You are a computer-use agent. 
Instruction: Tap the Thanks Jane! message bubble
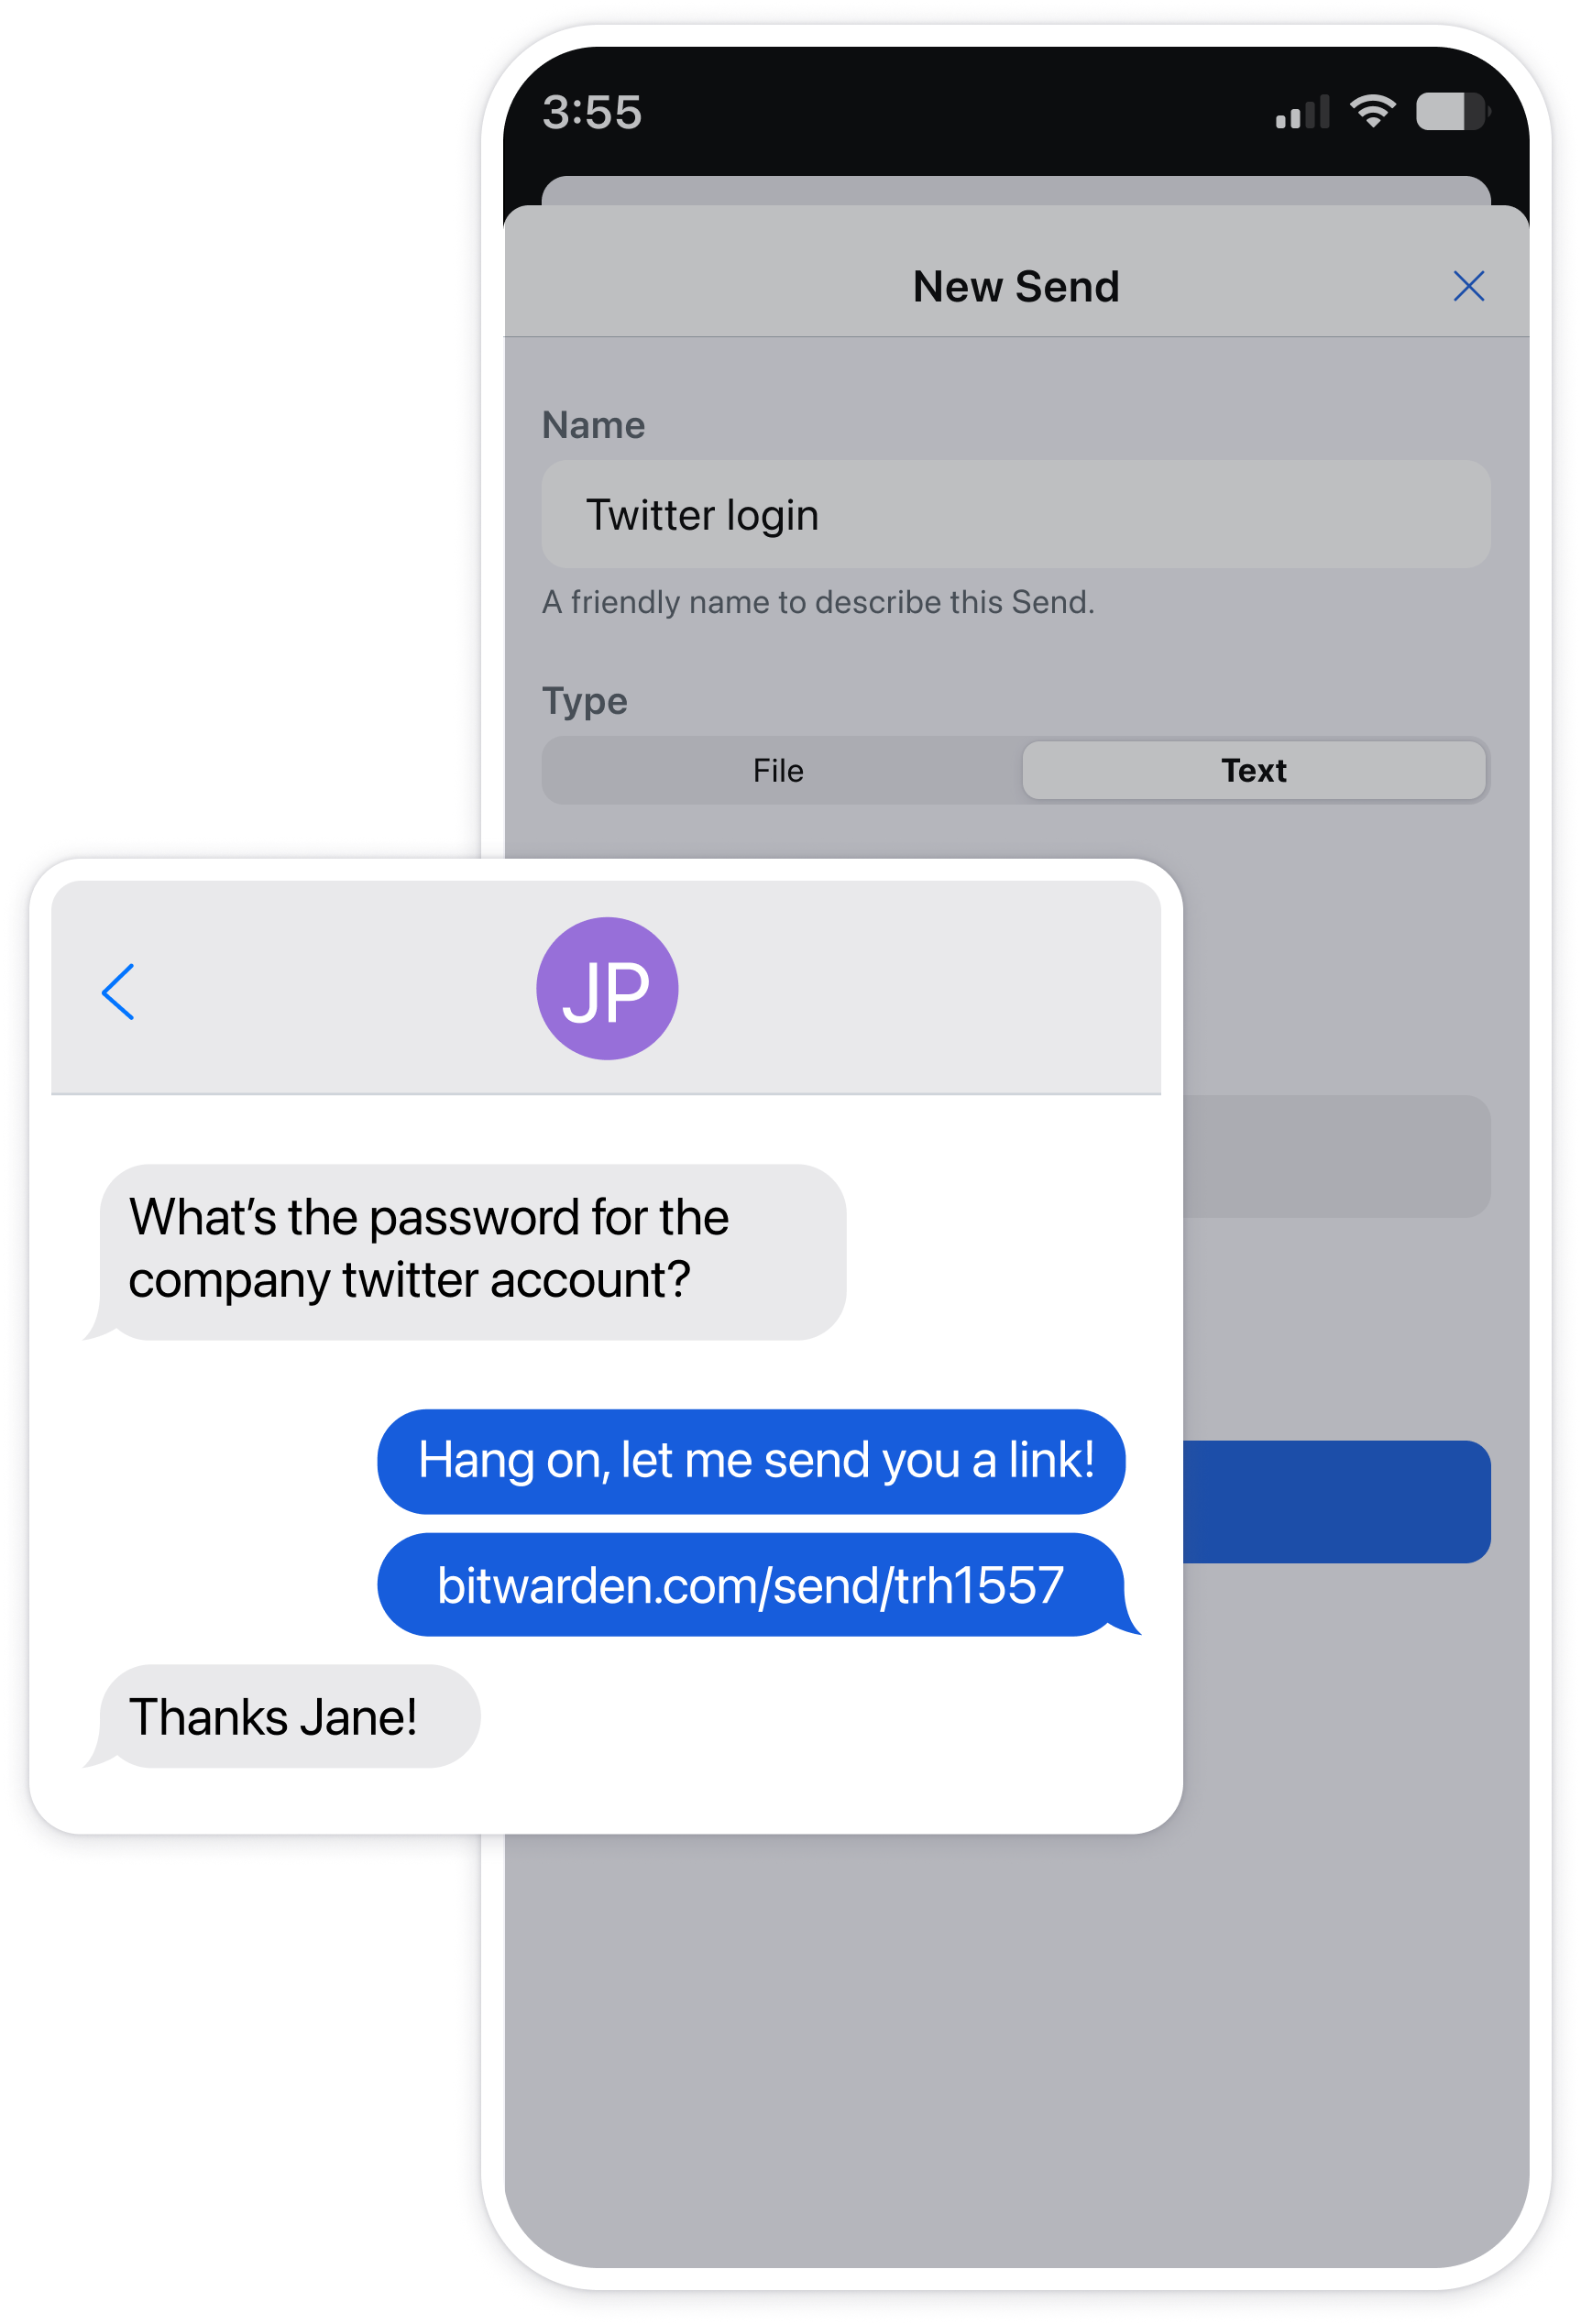click(x=282, y=1717)
